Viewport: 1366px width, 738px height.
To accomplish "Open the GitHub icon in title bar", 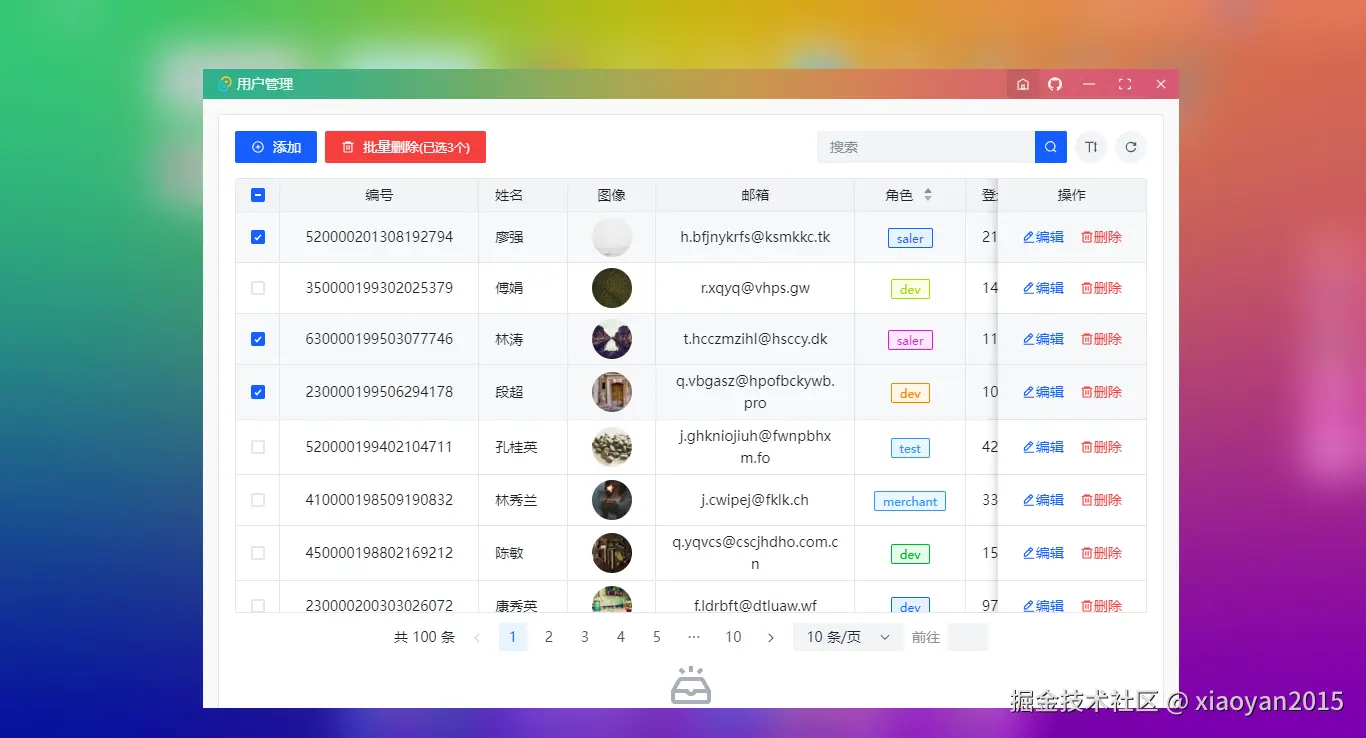I will click(1055, 84).
